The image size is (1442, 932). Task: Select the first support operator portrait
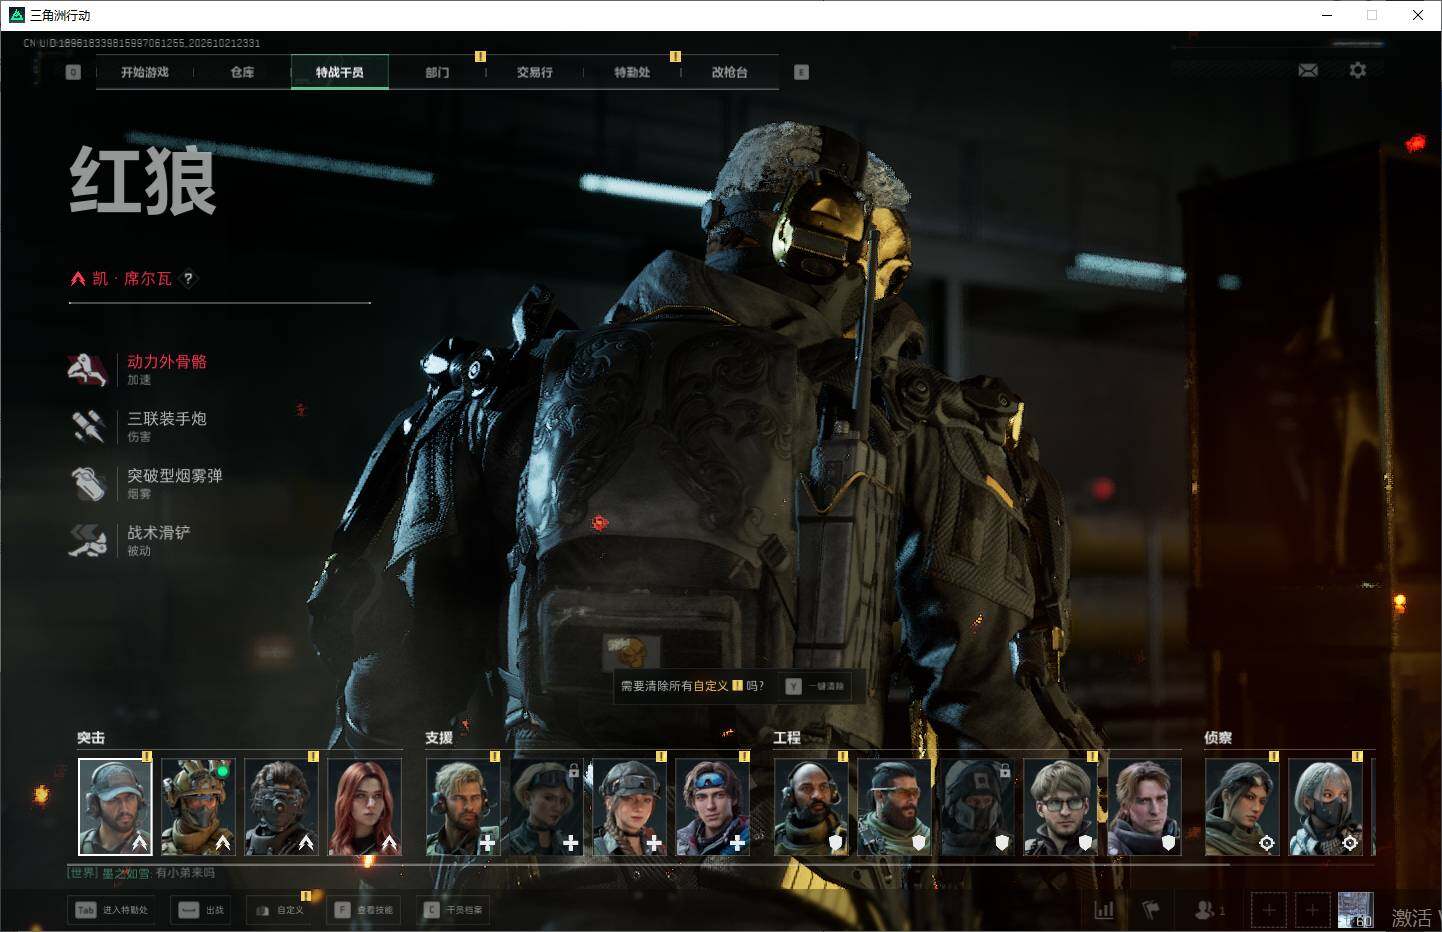(x=463, y=807)
